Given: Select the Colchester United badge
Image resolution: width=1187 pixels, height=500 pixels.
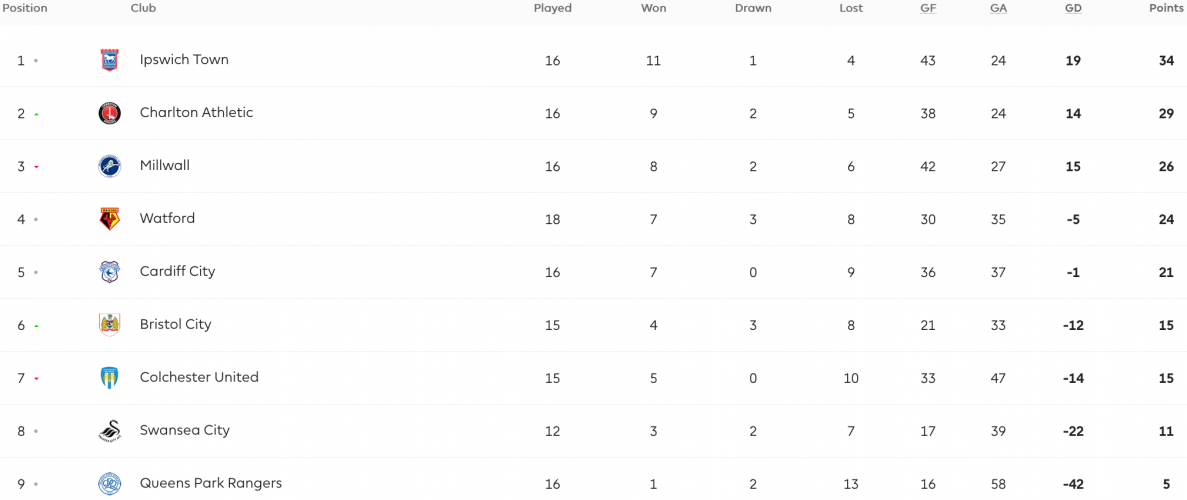Looking at the screenshot, I should (x=110, y=378).
